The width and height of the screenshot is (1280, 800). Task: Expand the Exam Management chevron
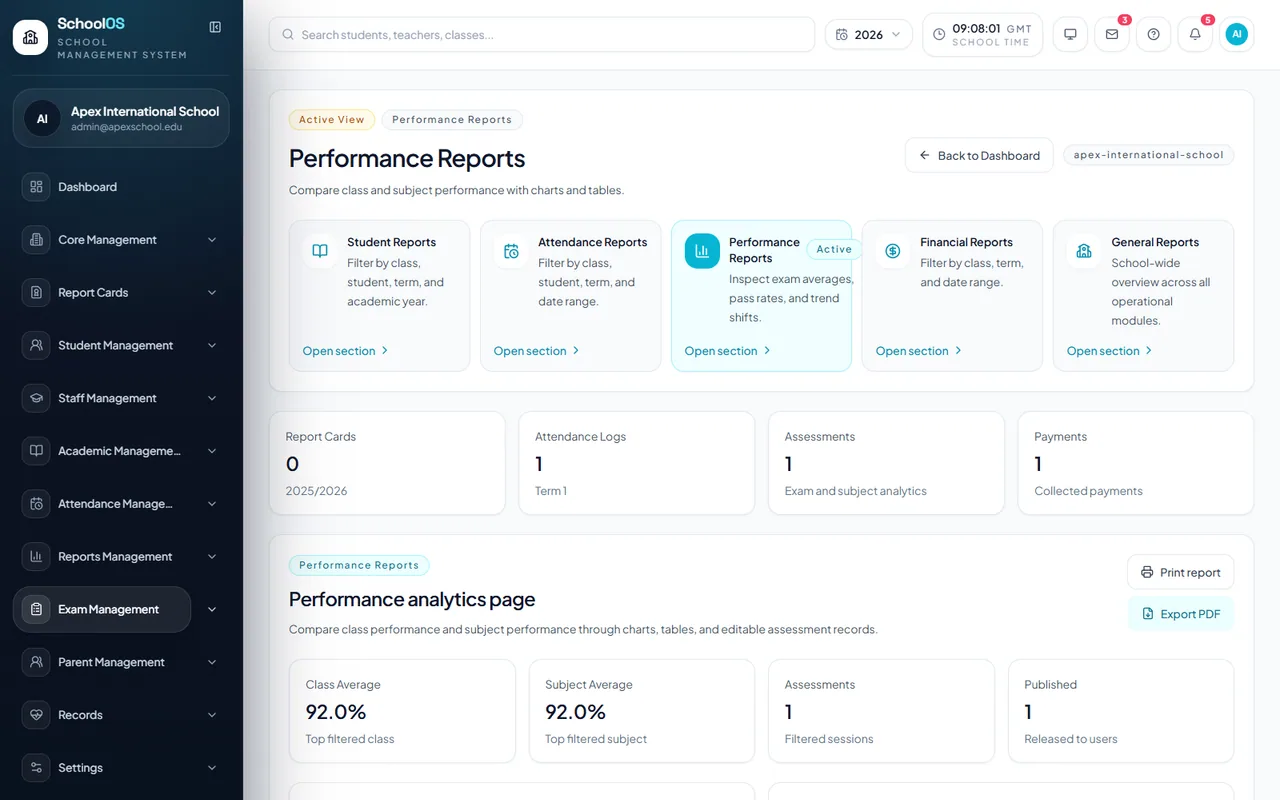coord(212,609)
